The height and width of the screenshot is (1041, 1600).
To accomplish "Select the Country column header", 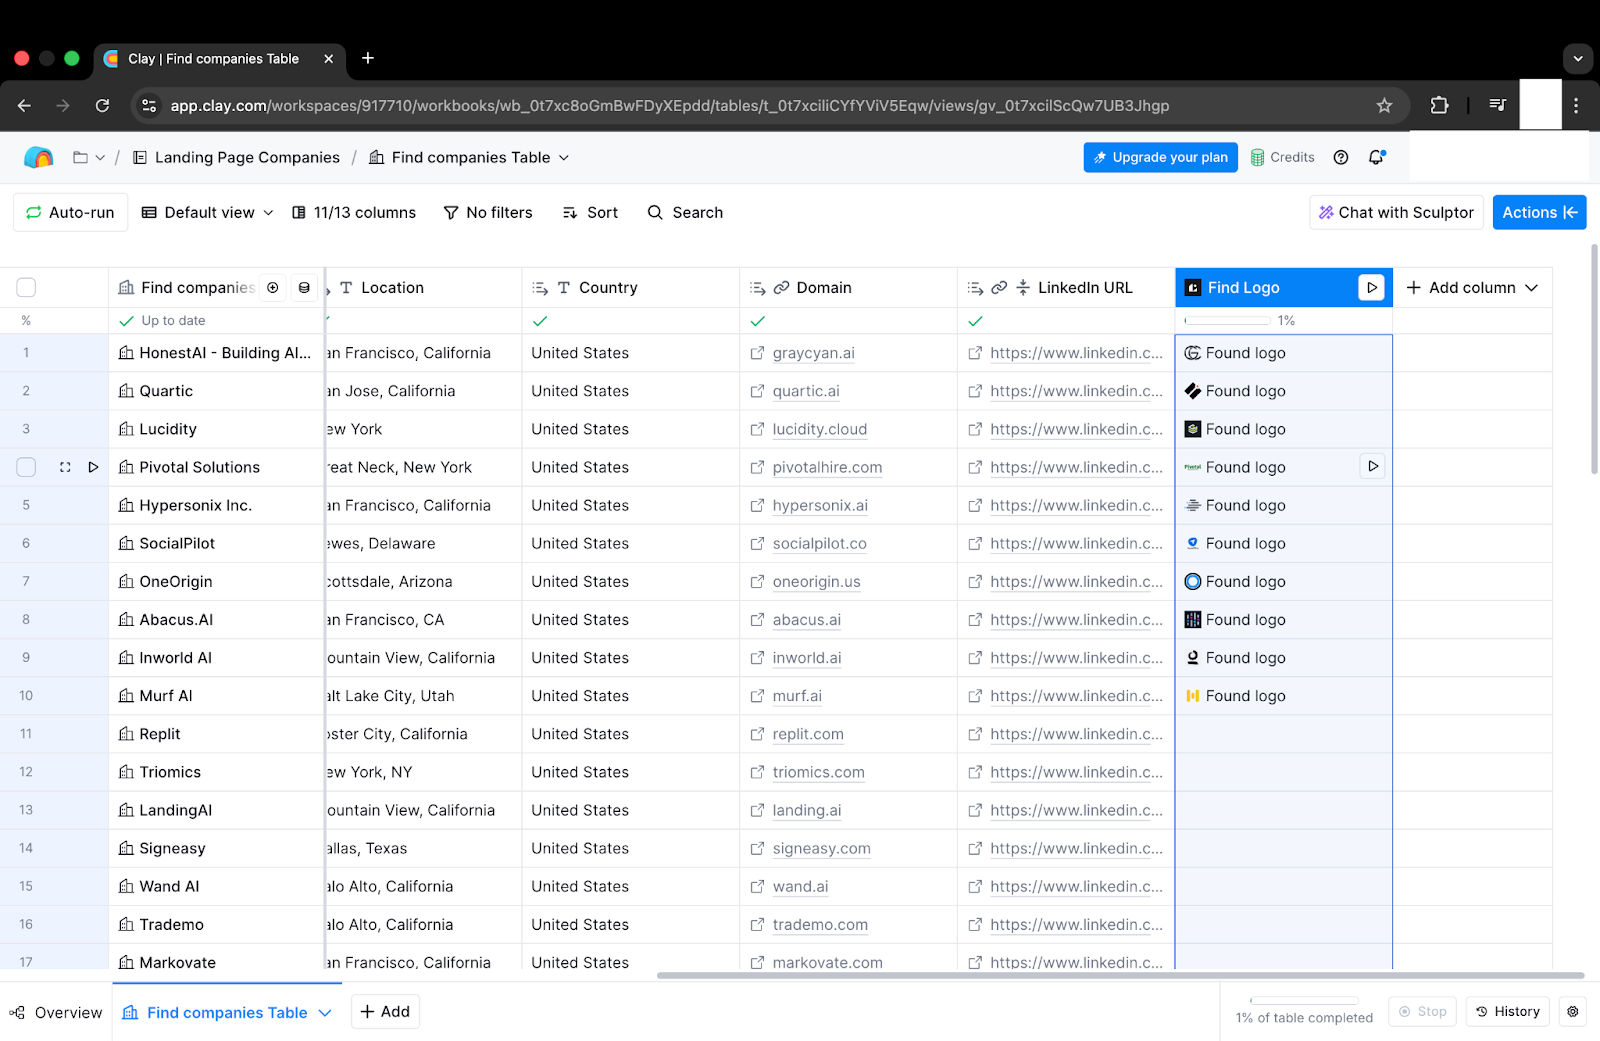I will tap(630, 287).
